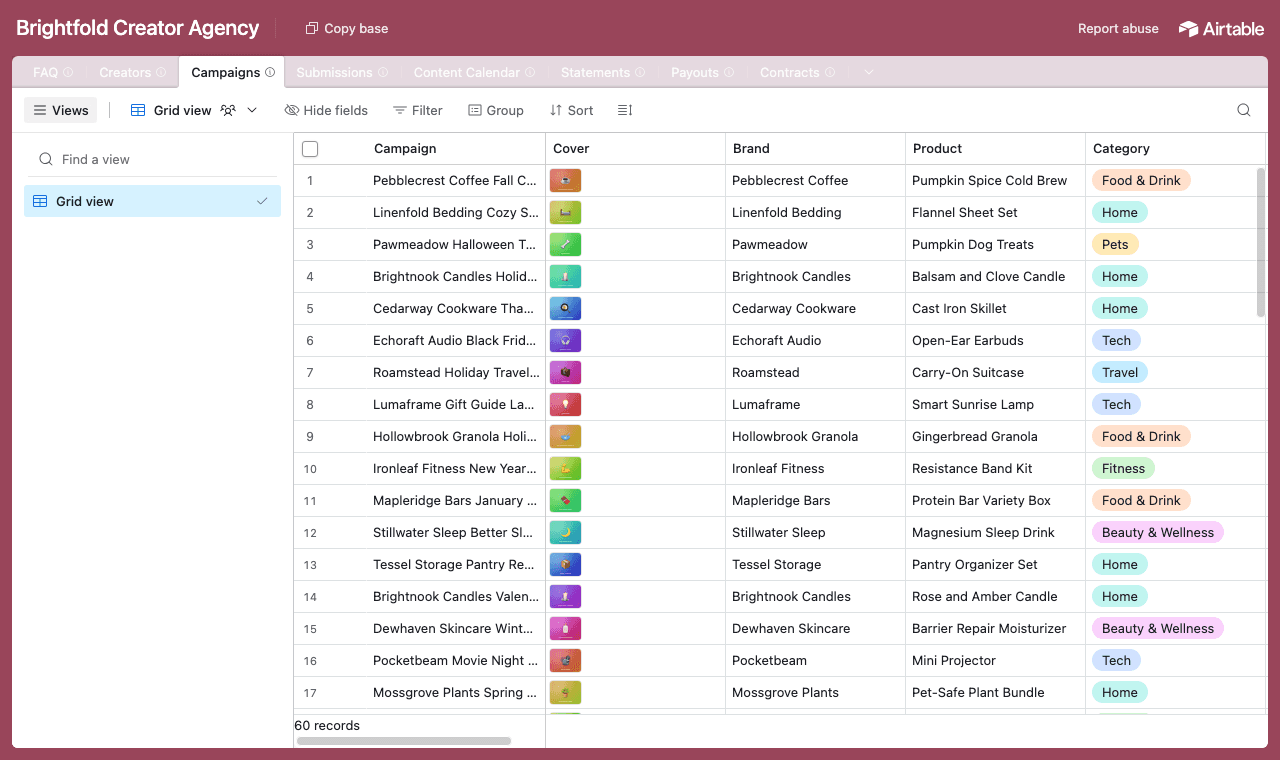Click the search magnifier icon in toolbar
The height and width of the screenshot is (760, 1280).
coord(1244,110)
